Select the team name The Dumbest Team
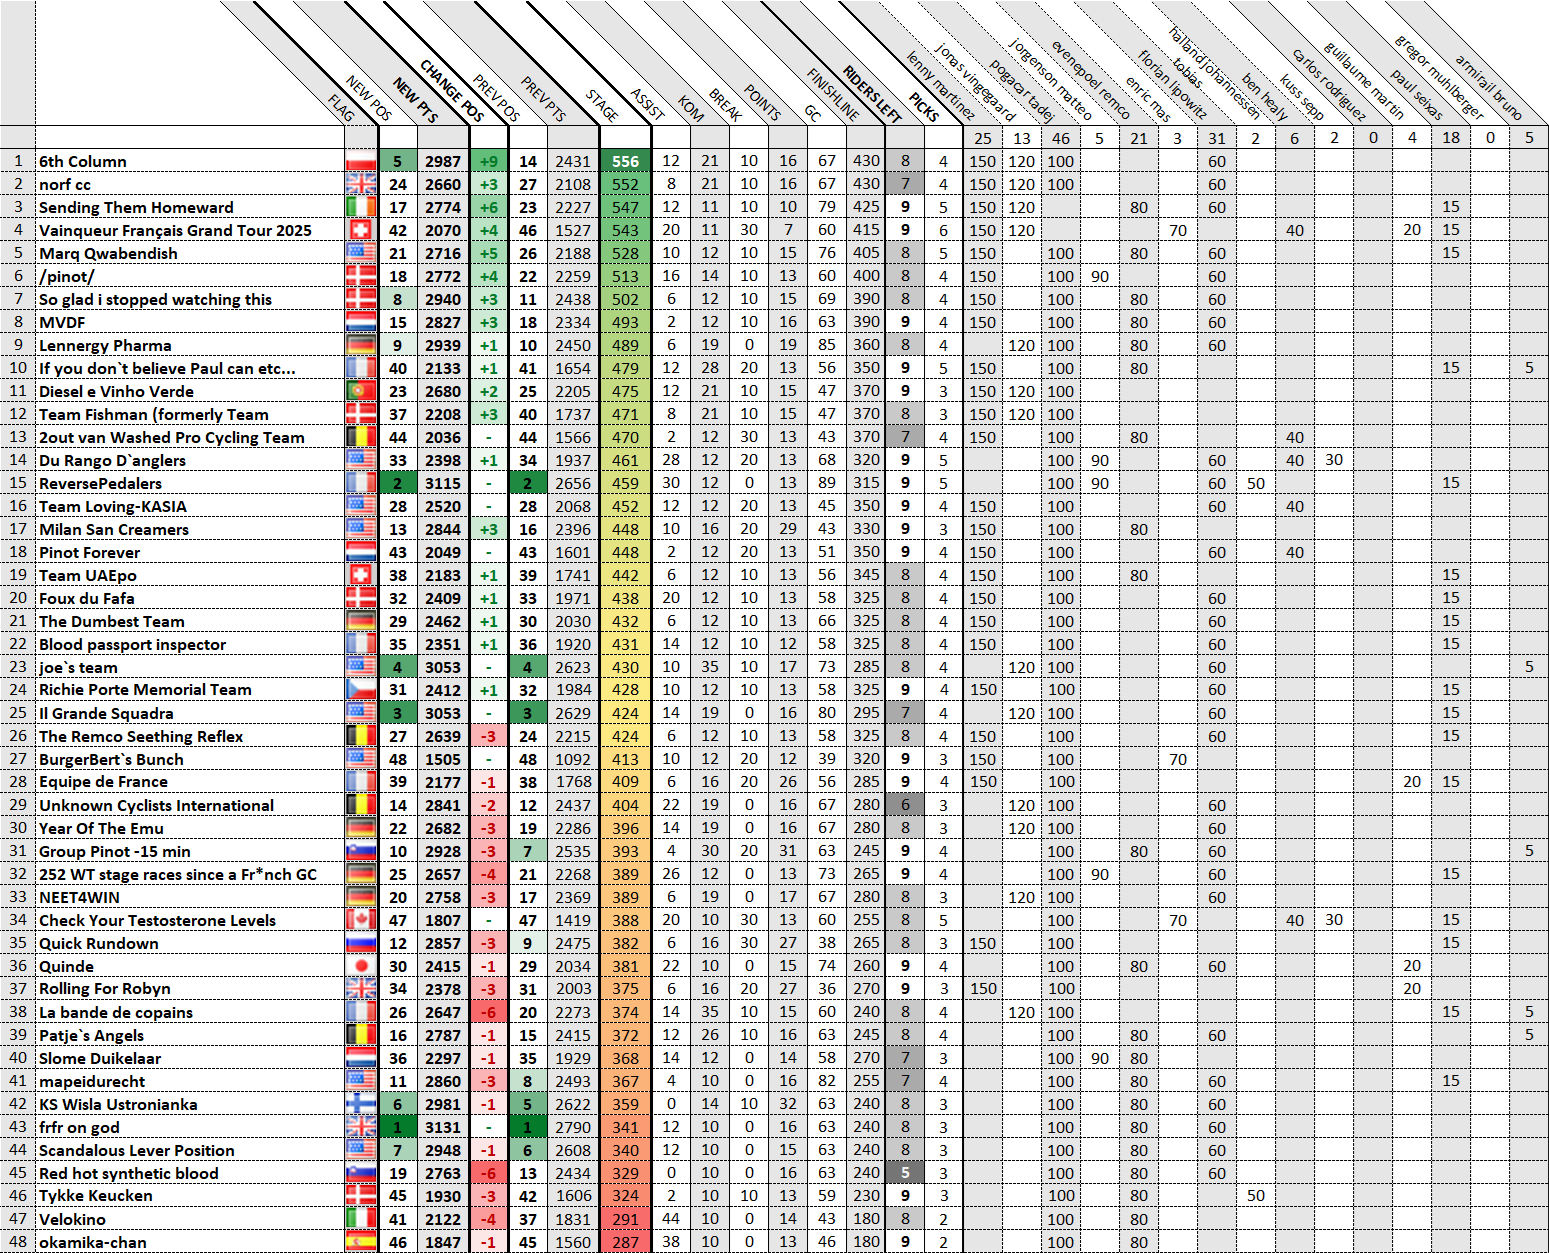Viewport: 1549px width, 1253px height. point(111,621)
